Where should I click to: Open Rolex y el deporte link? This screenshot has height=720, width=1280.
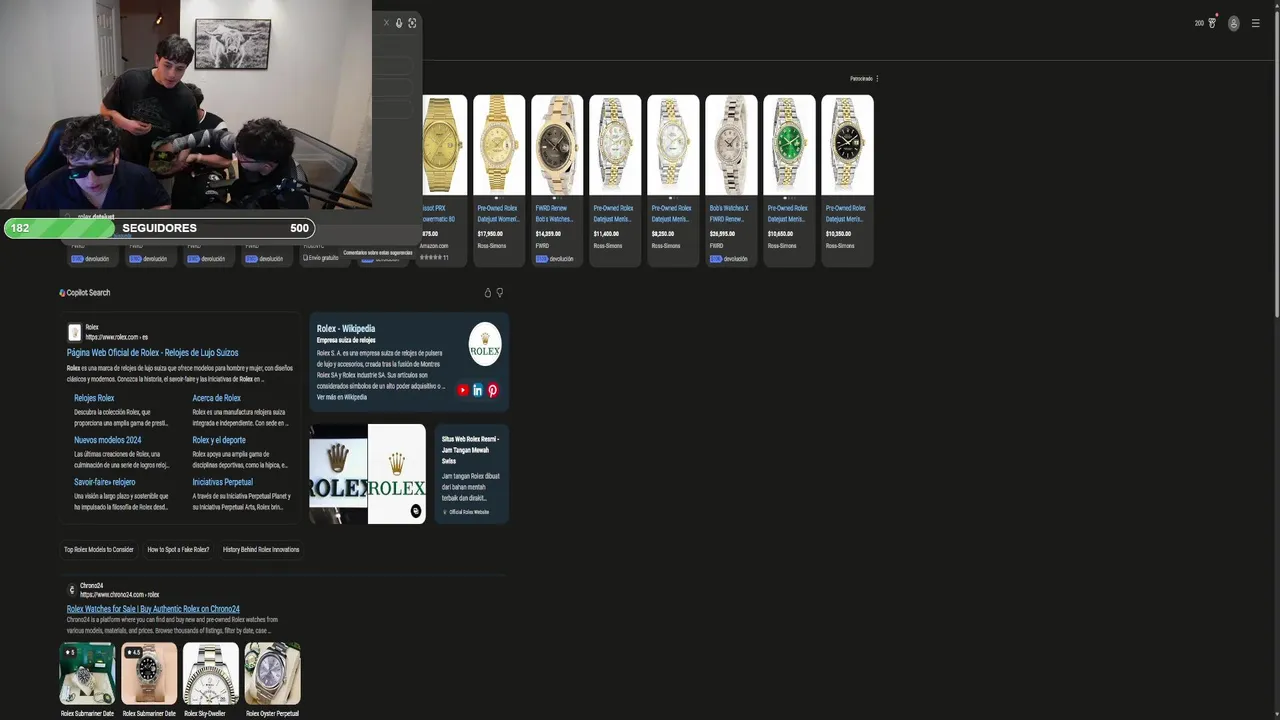click(x=219, y=440)
